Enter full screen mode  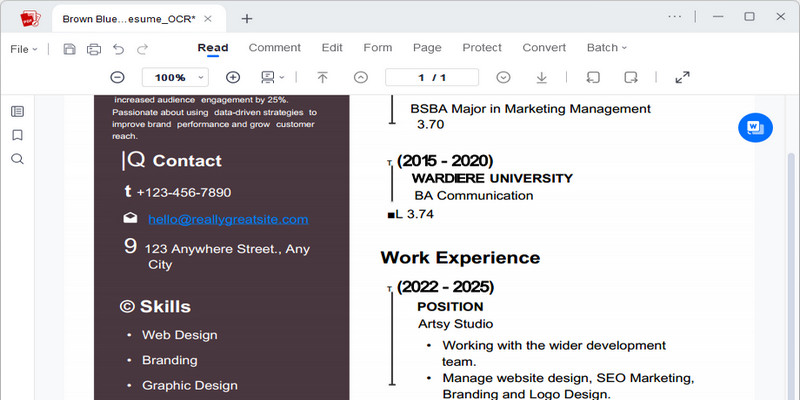(682, 78)
